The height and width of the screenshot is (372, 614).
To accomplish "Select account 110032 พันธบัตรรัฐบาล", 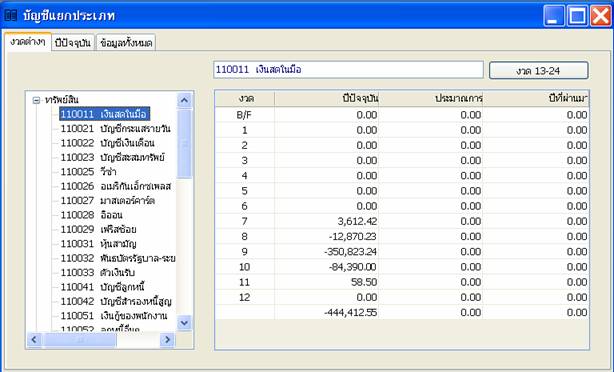I will (118, 258).
